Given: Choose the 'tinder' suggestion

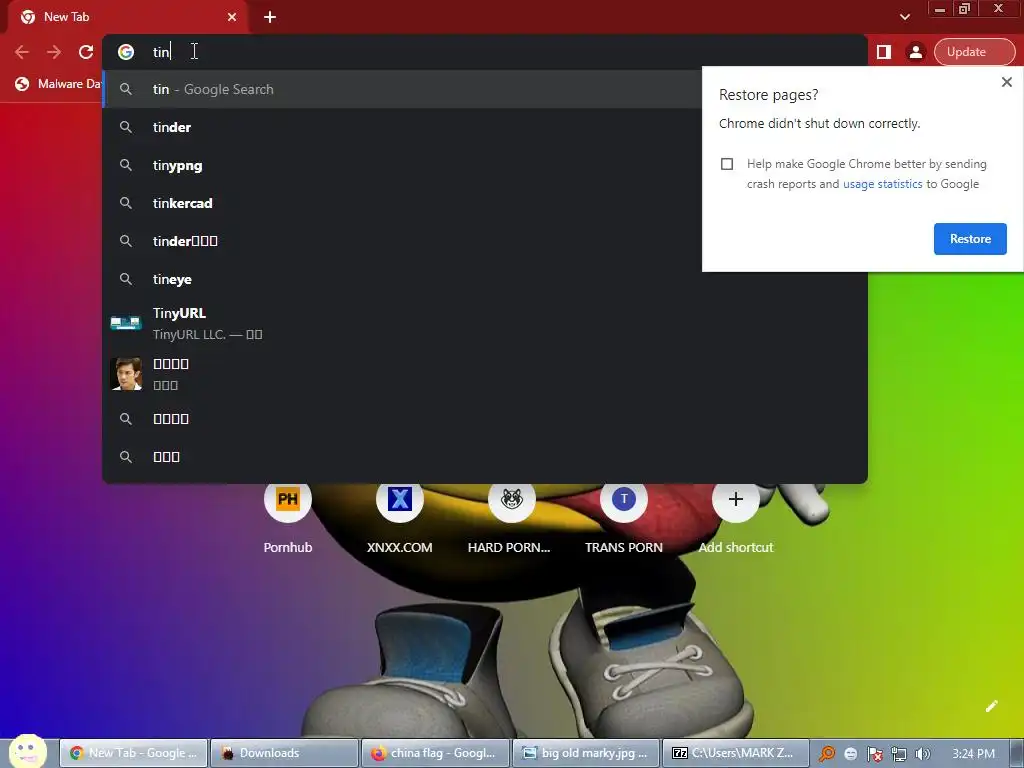Looking at the screenshot, I should (x=402, y=127).
